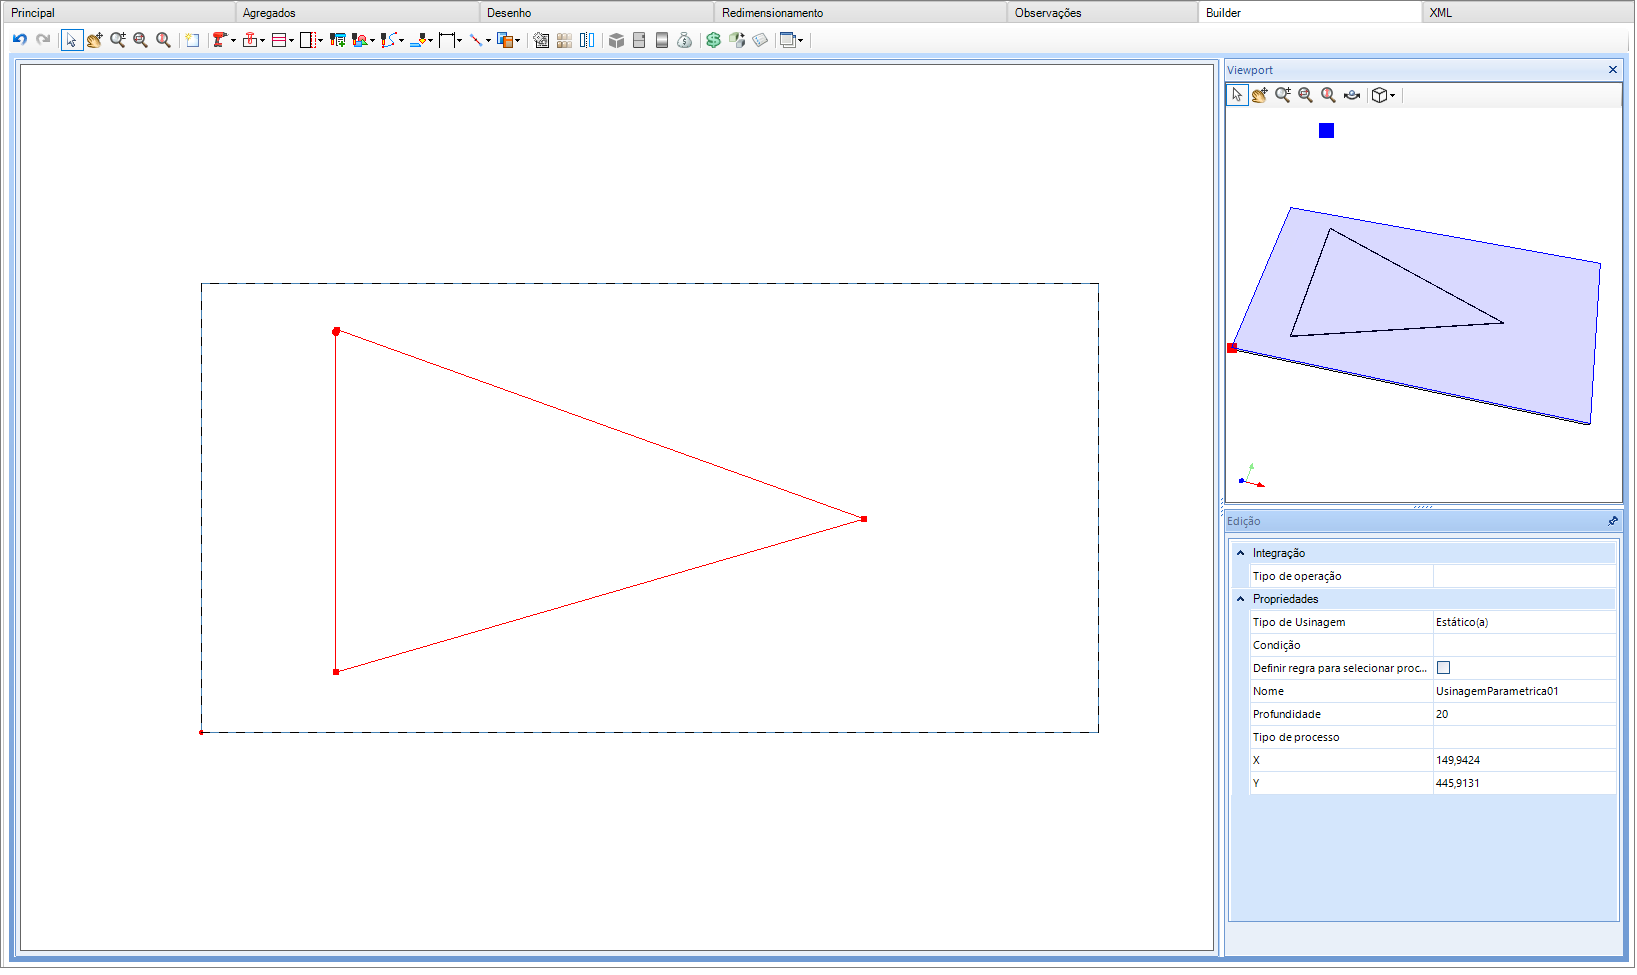Open the dimension bracket dropdown arrow
1637x975 pixels.
point(459,41)
